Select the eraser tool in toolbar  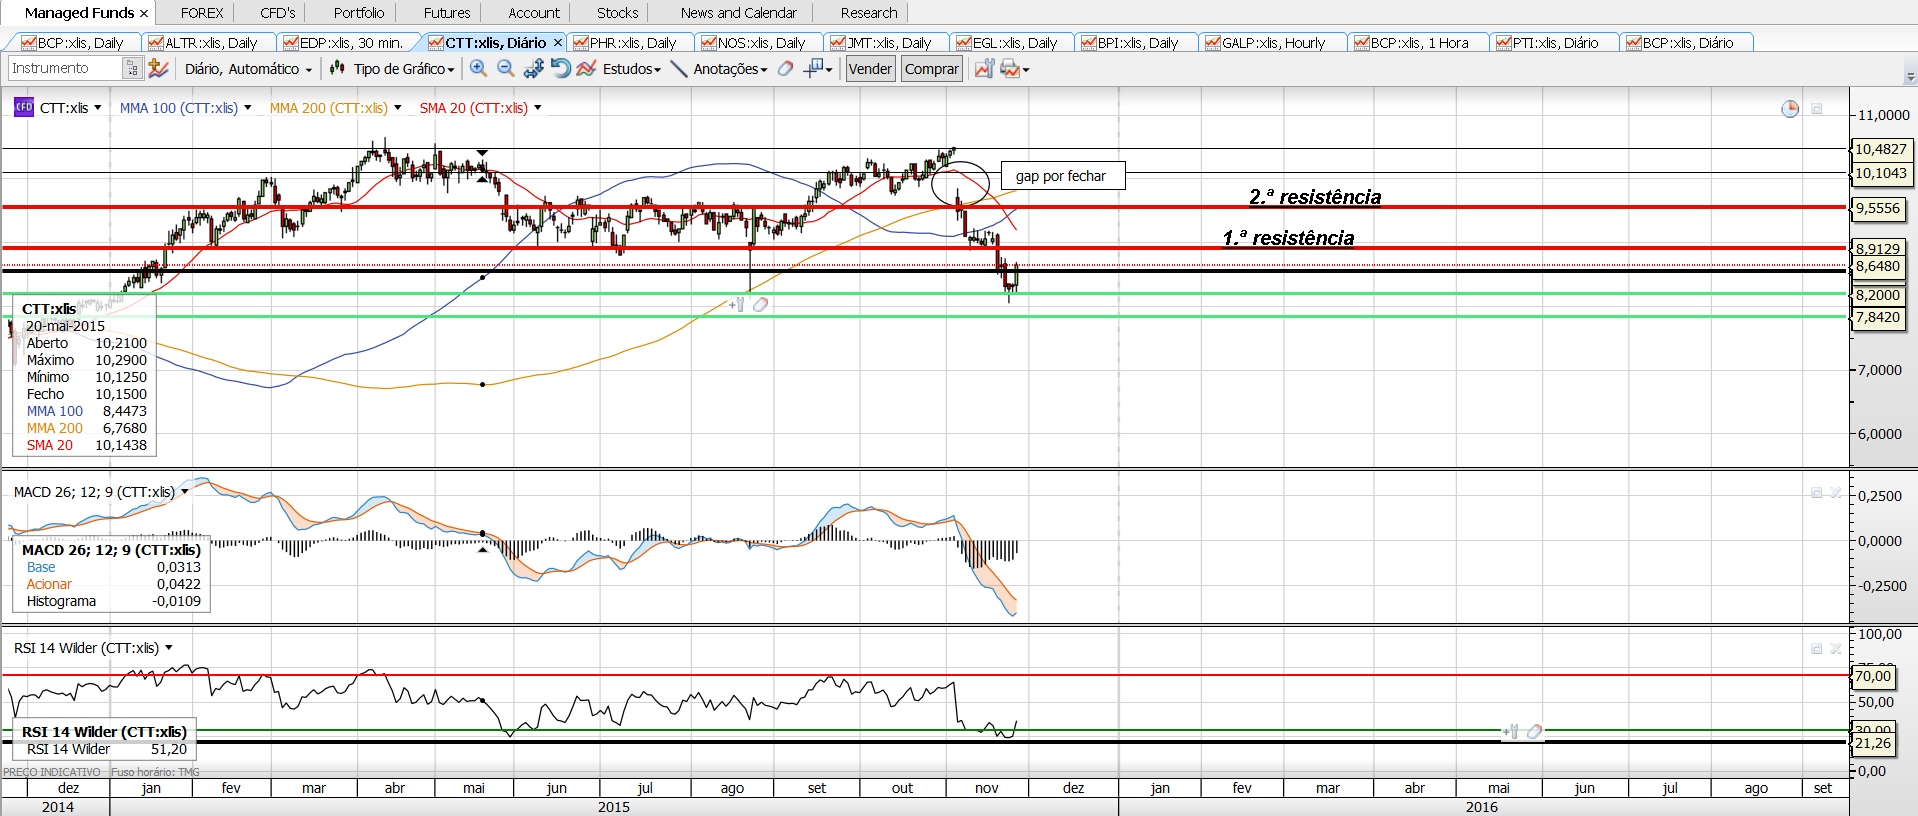pyautogui.click(x=786, y=69)
